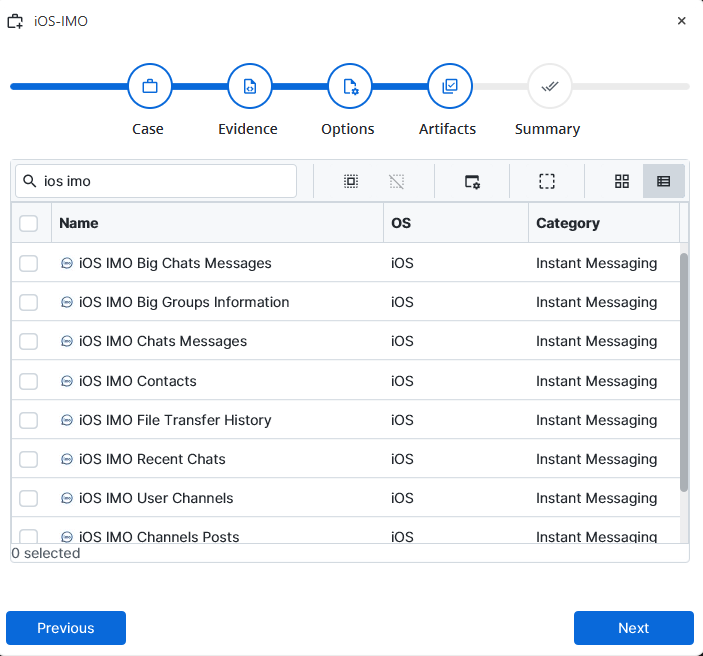Click the artifacts list vertical scrollbar

pyautogui.click(x=684, y=372)
